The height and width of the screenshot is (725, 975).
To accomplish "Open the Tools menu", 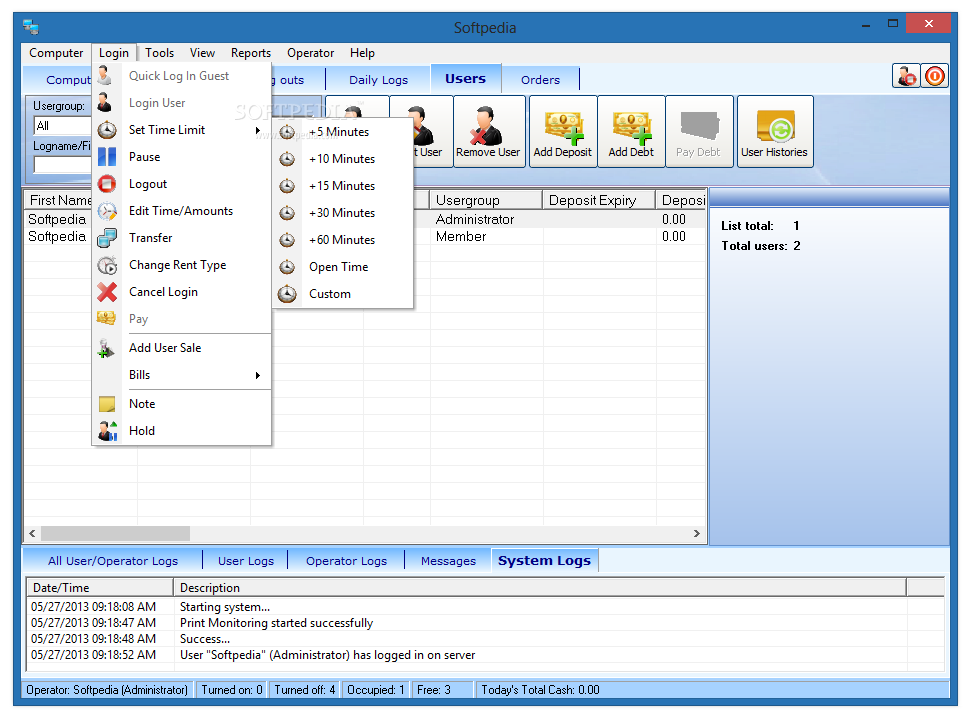I will (159, 53).
